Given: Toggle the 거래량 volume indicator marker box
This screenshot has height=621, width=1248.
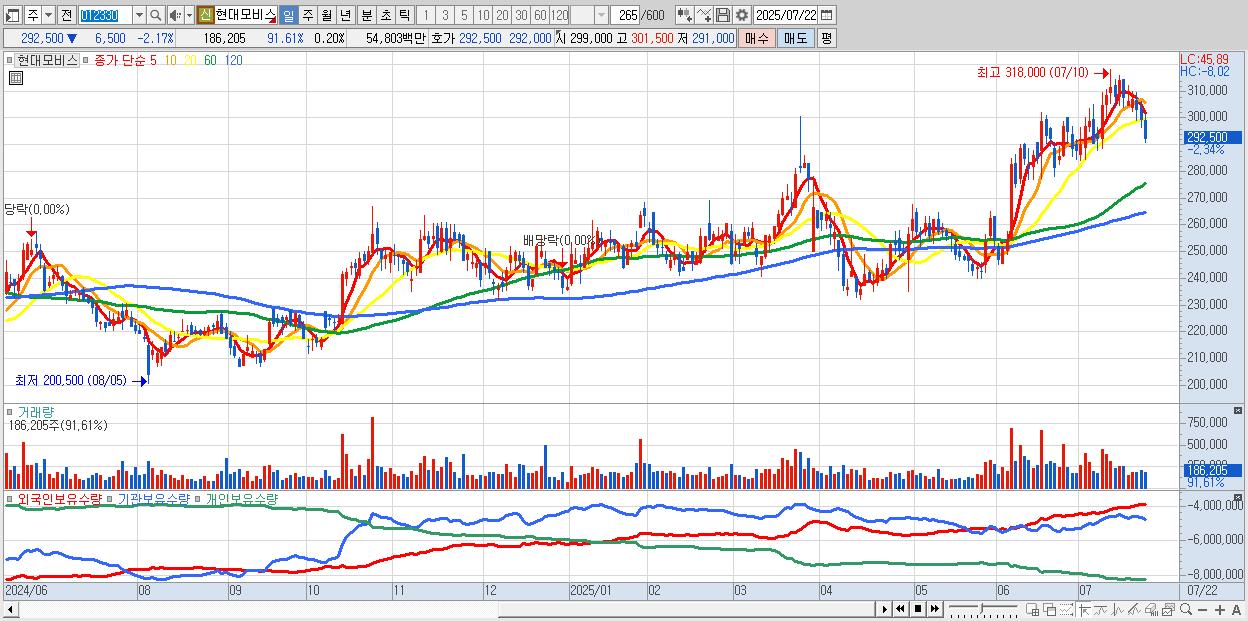Looking at the screenshot, I should (10, 411).
